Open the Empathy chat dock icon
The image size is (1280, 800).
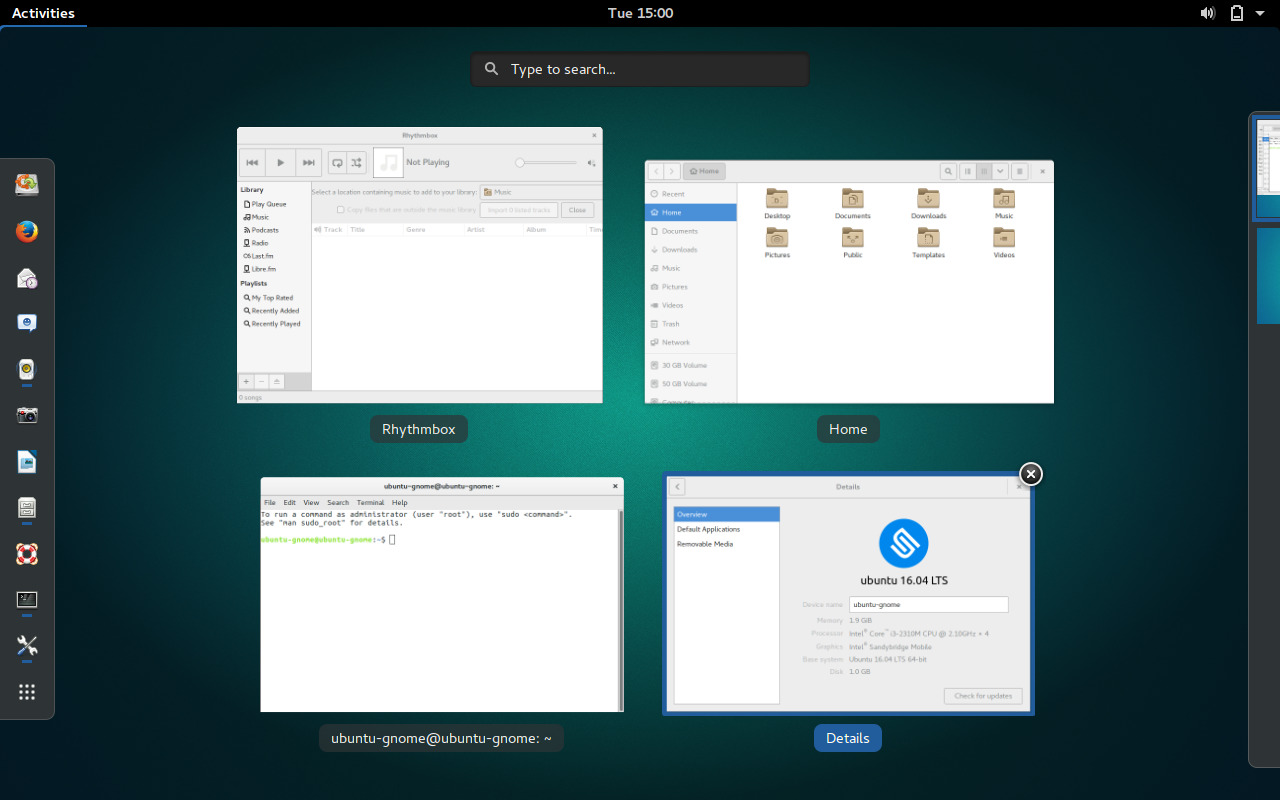[27, 323]
